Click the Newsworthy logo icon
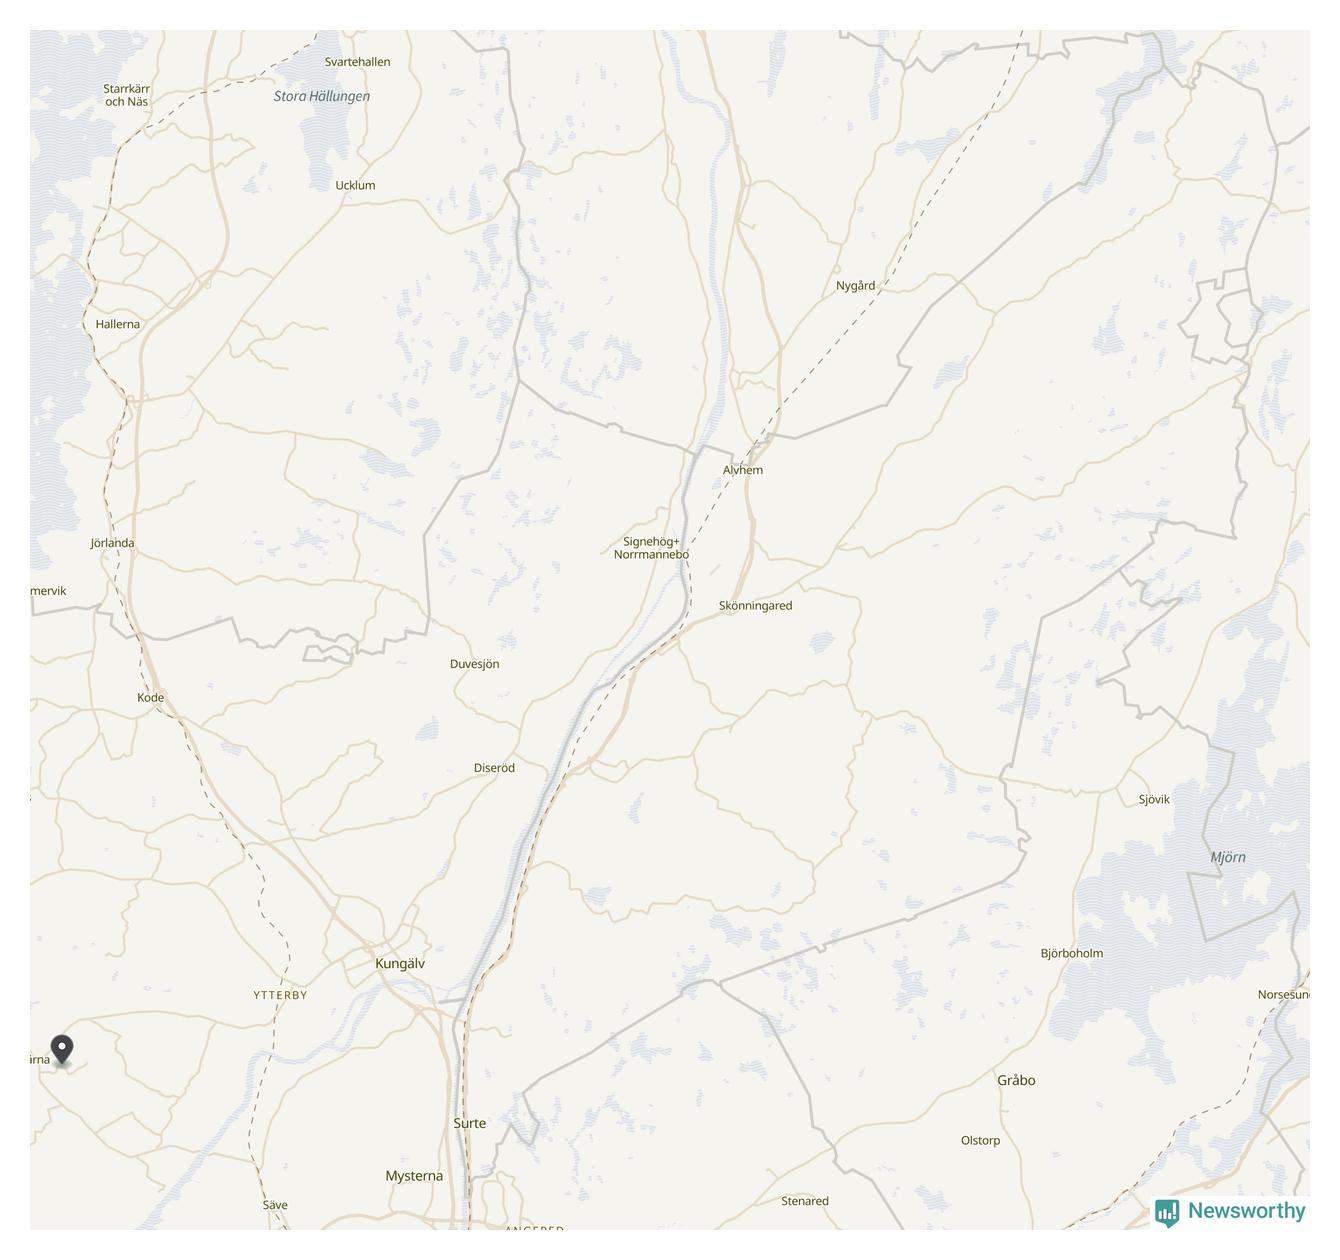 click(1167, 1212)
